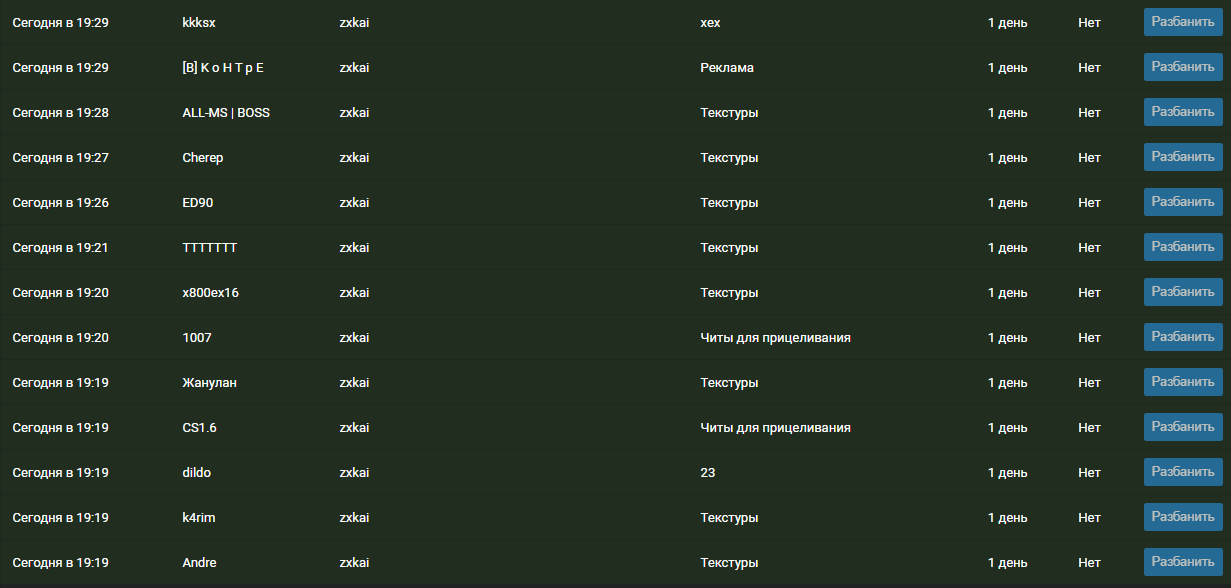Select the player name ALL-MS | BOSS

[226, 113]
